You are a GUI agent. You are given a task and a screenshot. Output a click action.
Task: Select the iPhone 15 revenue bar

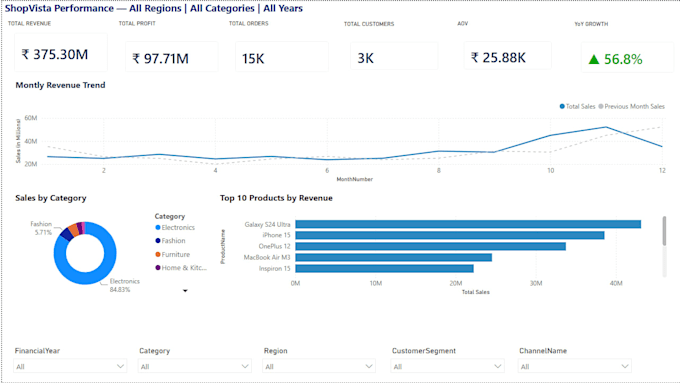click(x=450, y=235)
